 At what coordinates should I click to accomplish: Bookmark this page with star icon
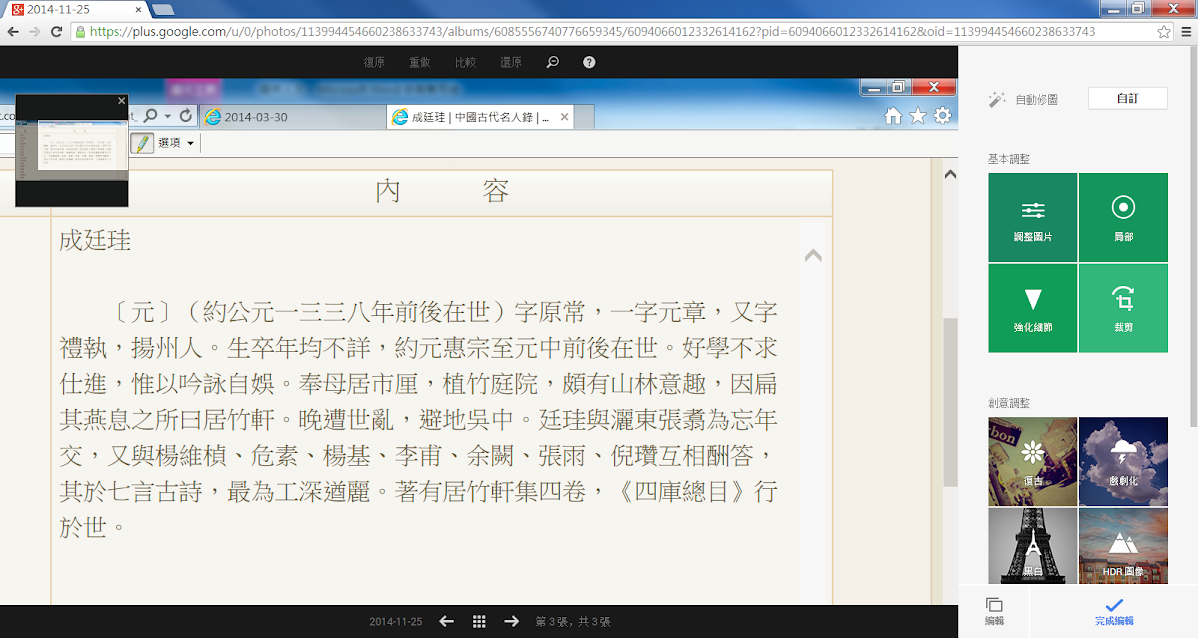1164,31
